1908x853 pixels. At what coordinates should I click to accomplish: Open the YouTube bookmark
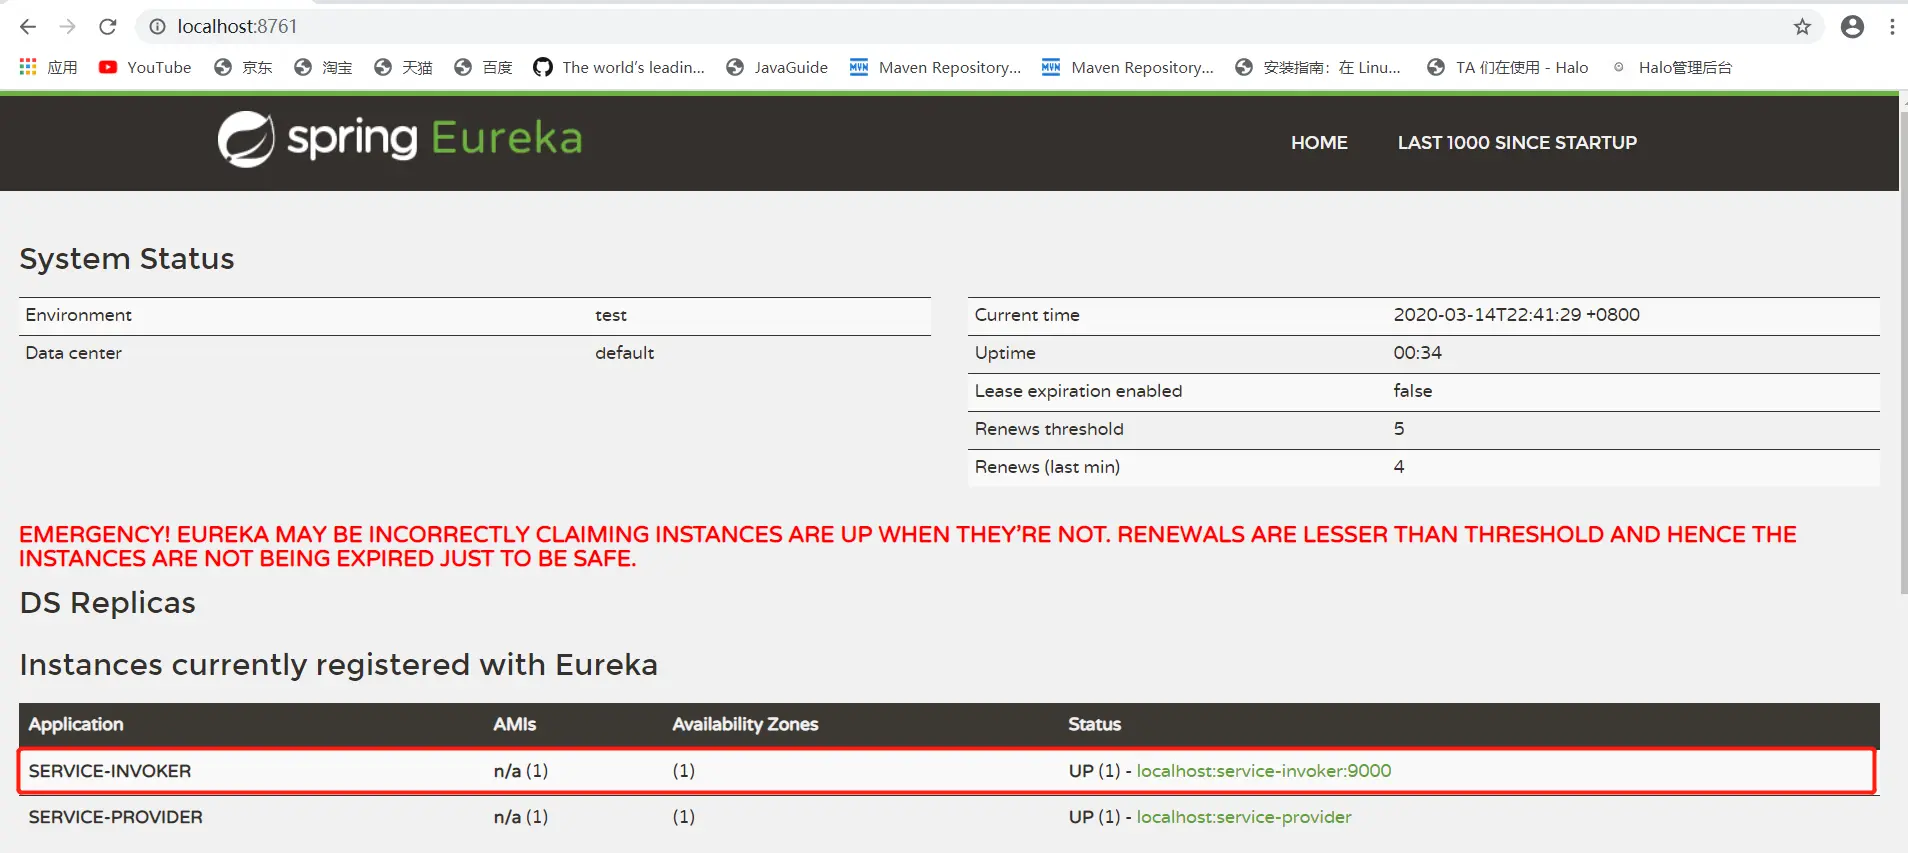click(x=145, y=67)
